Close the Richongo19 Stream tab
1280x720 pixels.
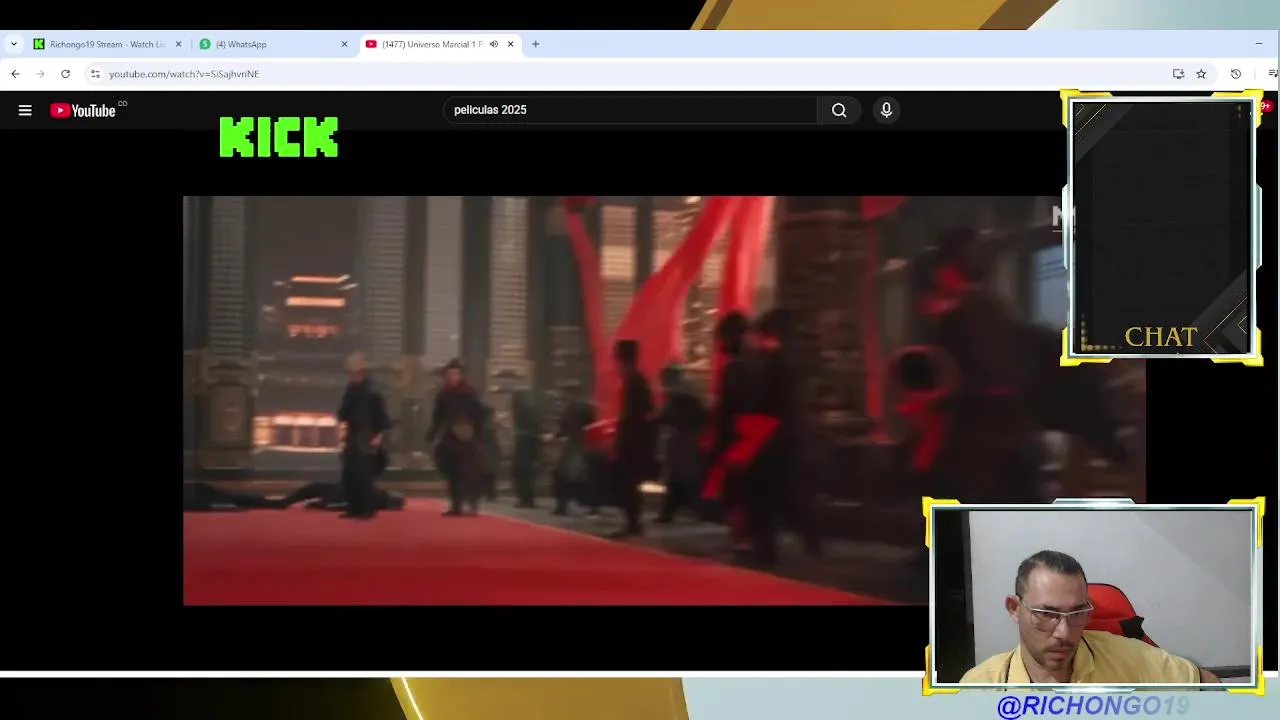[179, 44]
